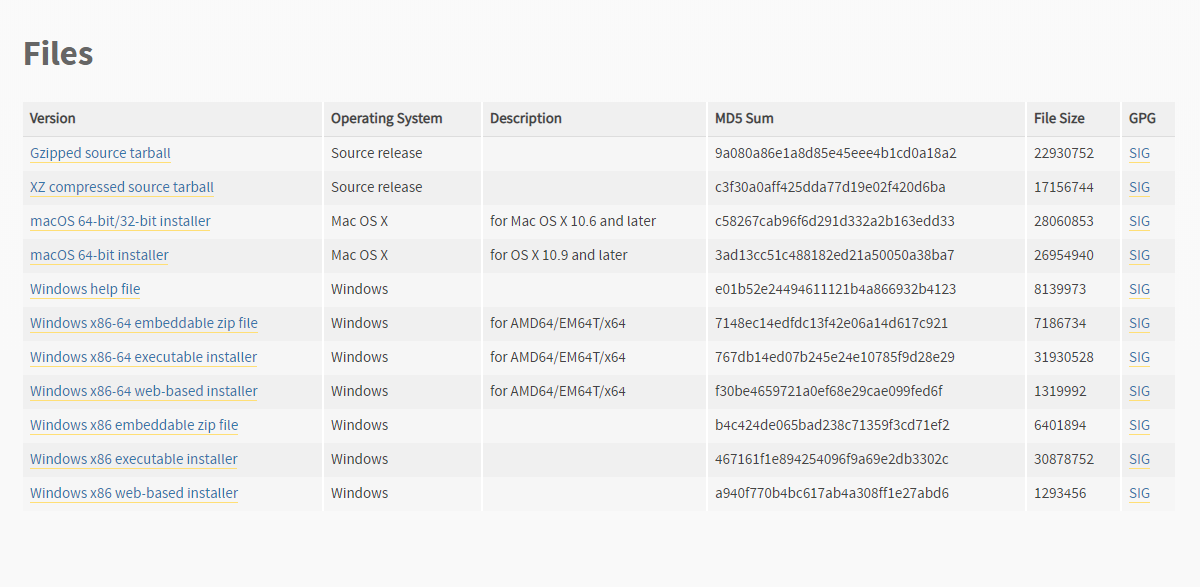Open the Windows help file link
This screenshot has width=1200, height=587.
tap(85, 289)
